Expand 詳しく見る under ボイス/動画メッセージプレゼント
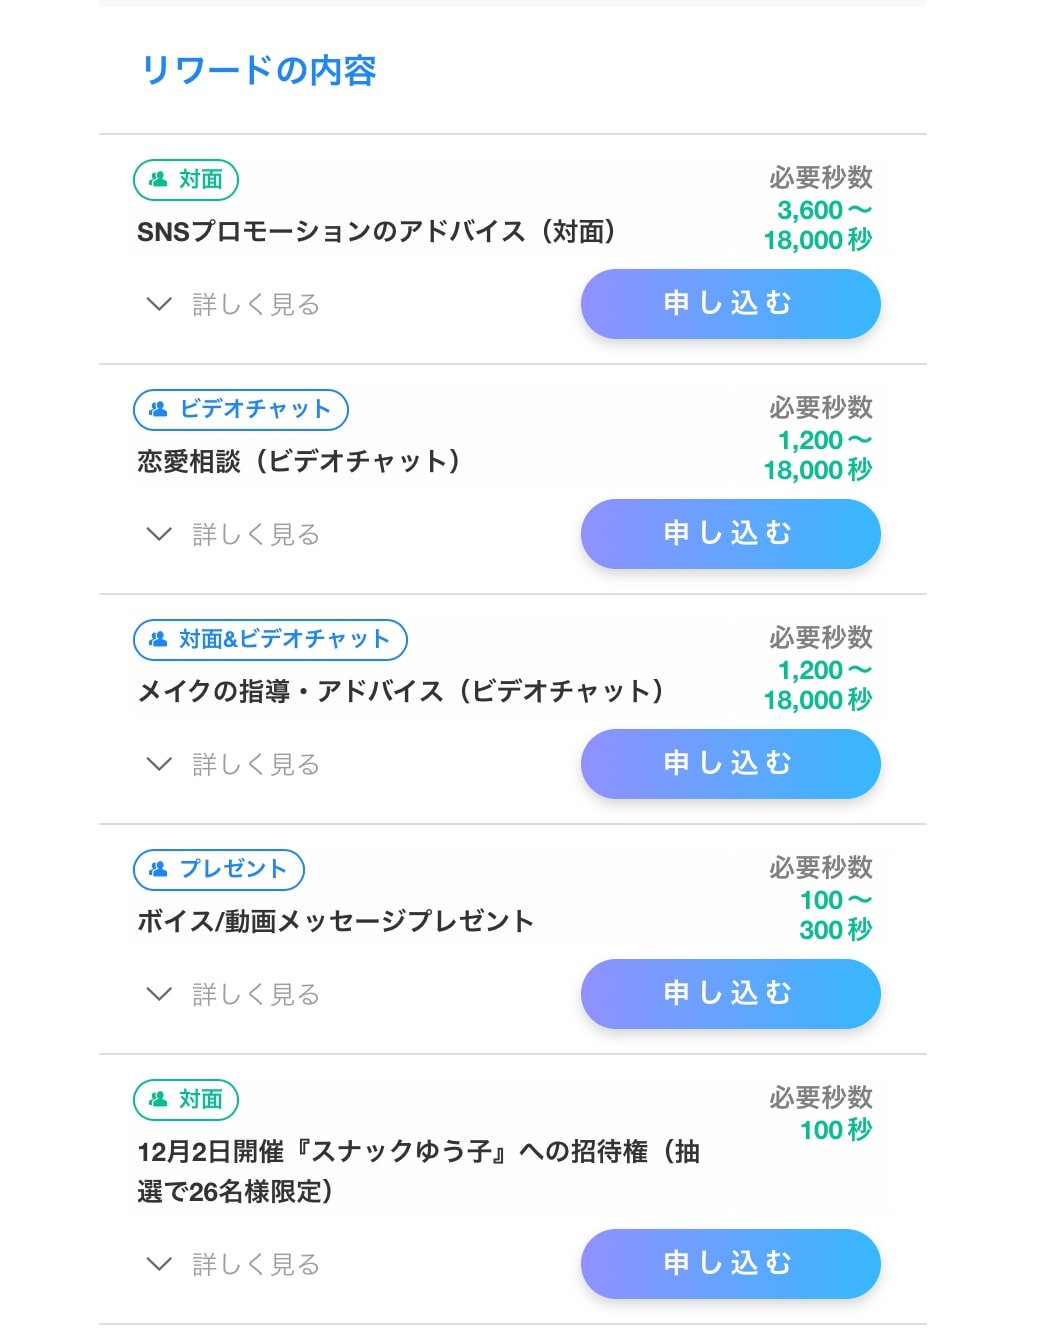 coord(232,994)
